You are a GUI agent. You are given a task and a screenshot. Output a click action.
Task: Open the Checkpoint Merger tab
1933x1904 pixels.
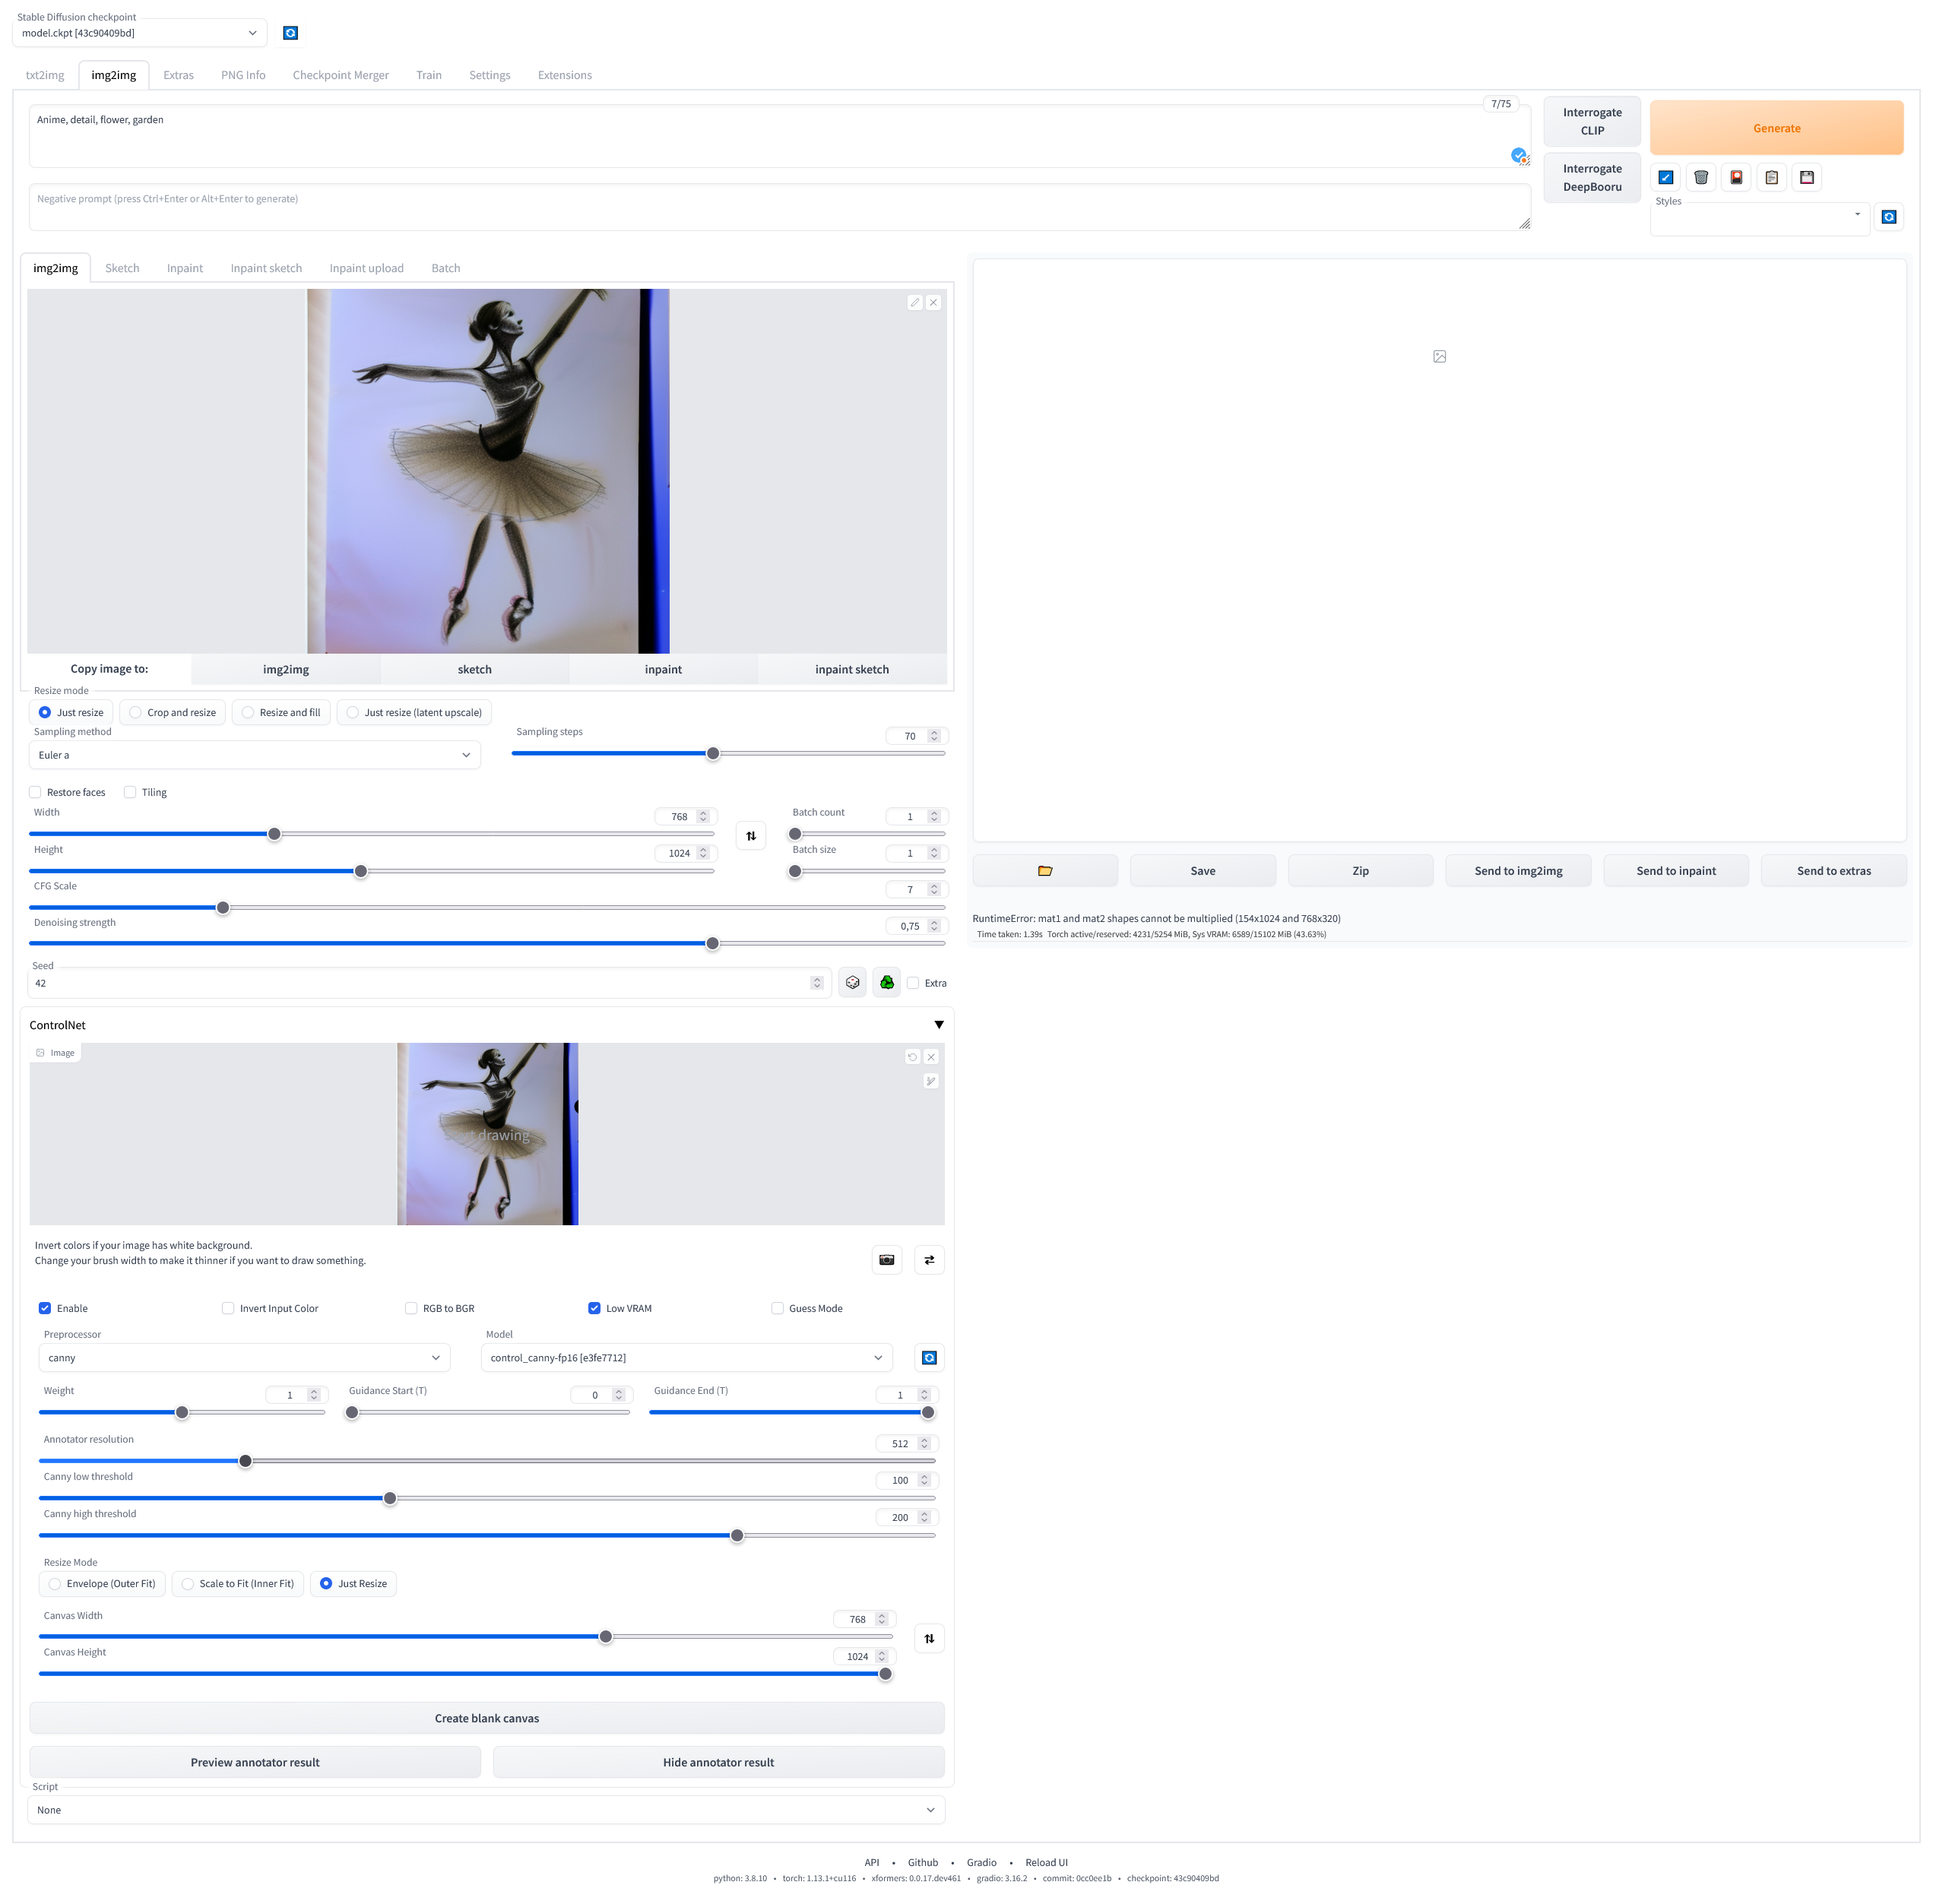point(340,75)
